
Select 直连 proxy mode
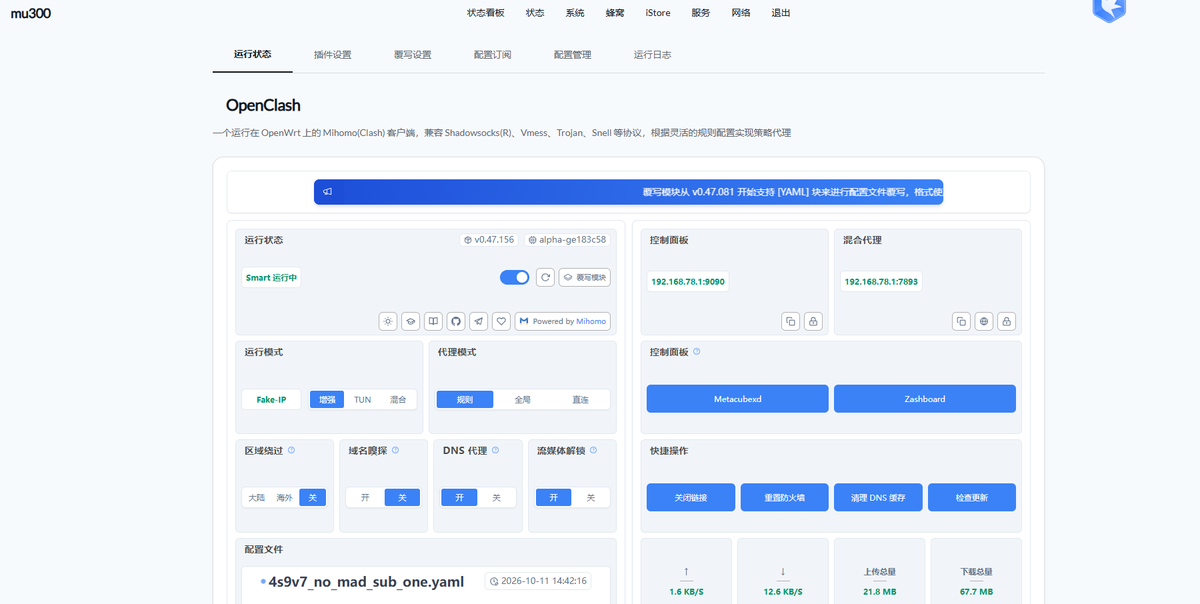pyautogui.click(x=580, y=399)
